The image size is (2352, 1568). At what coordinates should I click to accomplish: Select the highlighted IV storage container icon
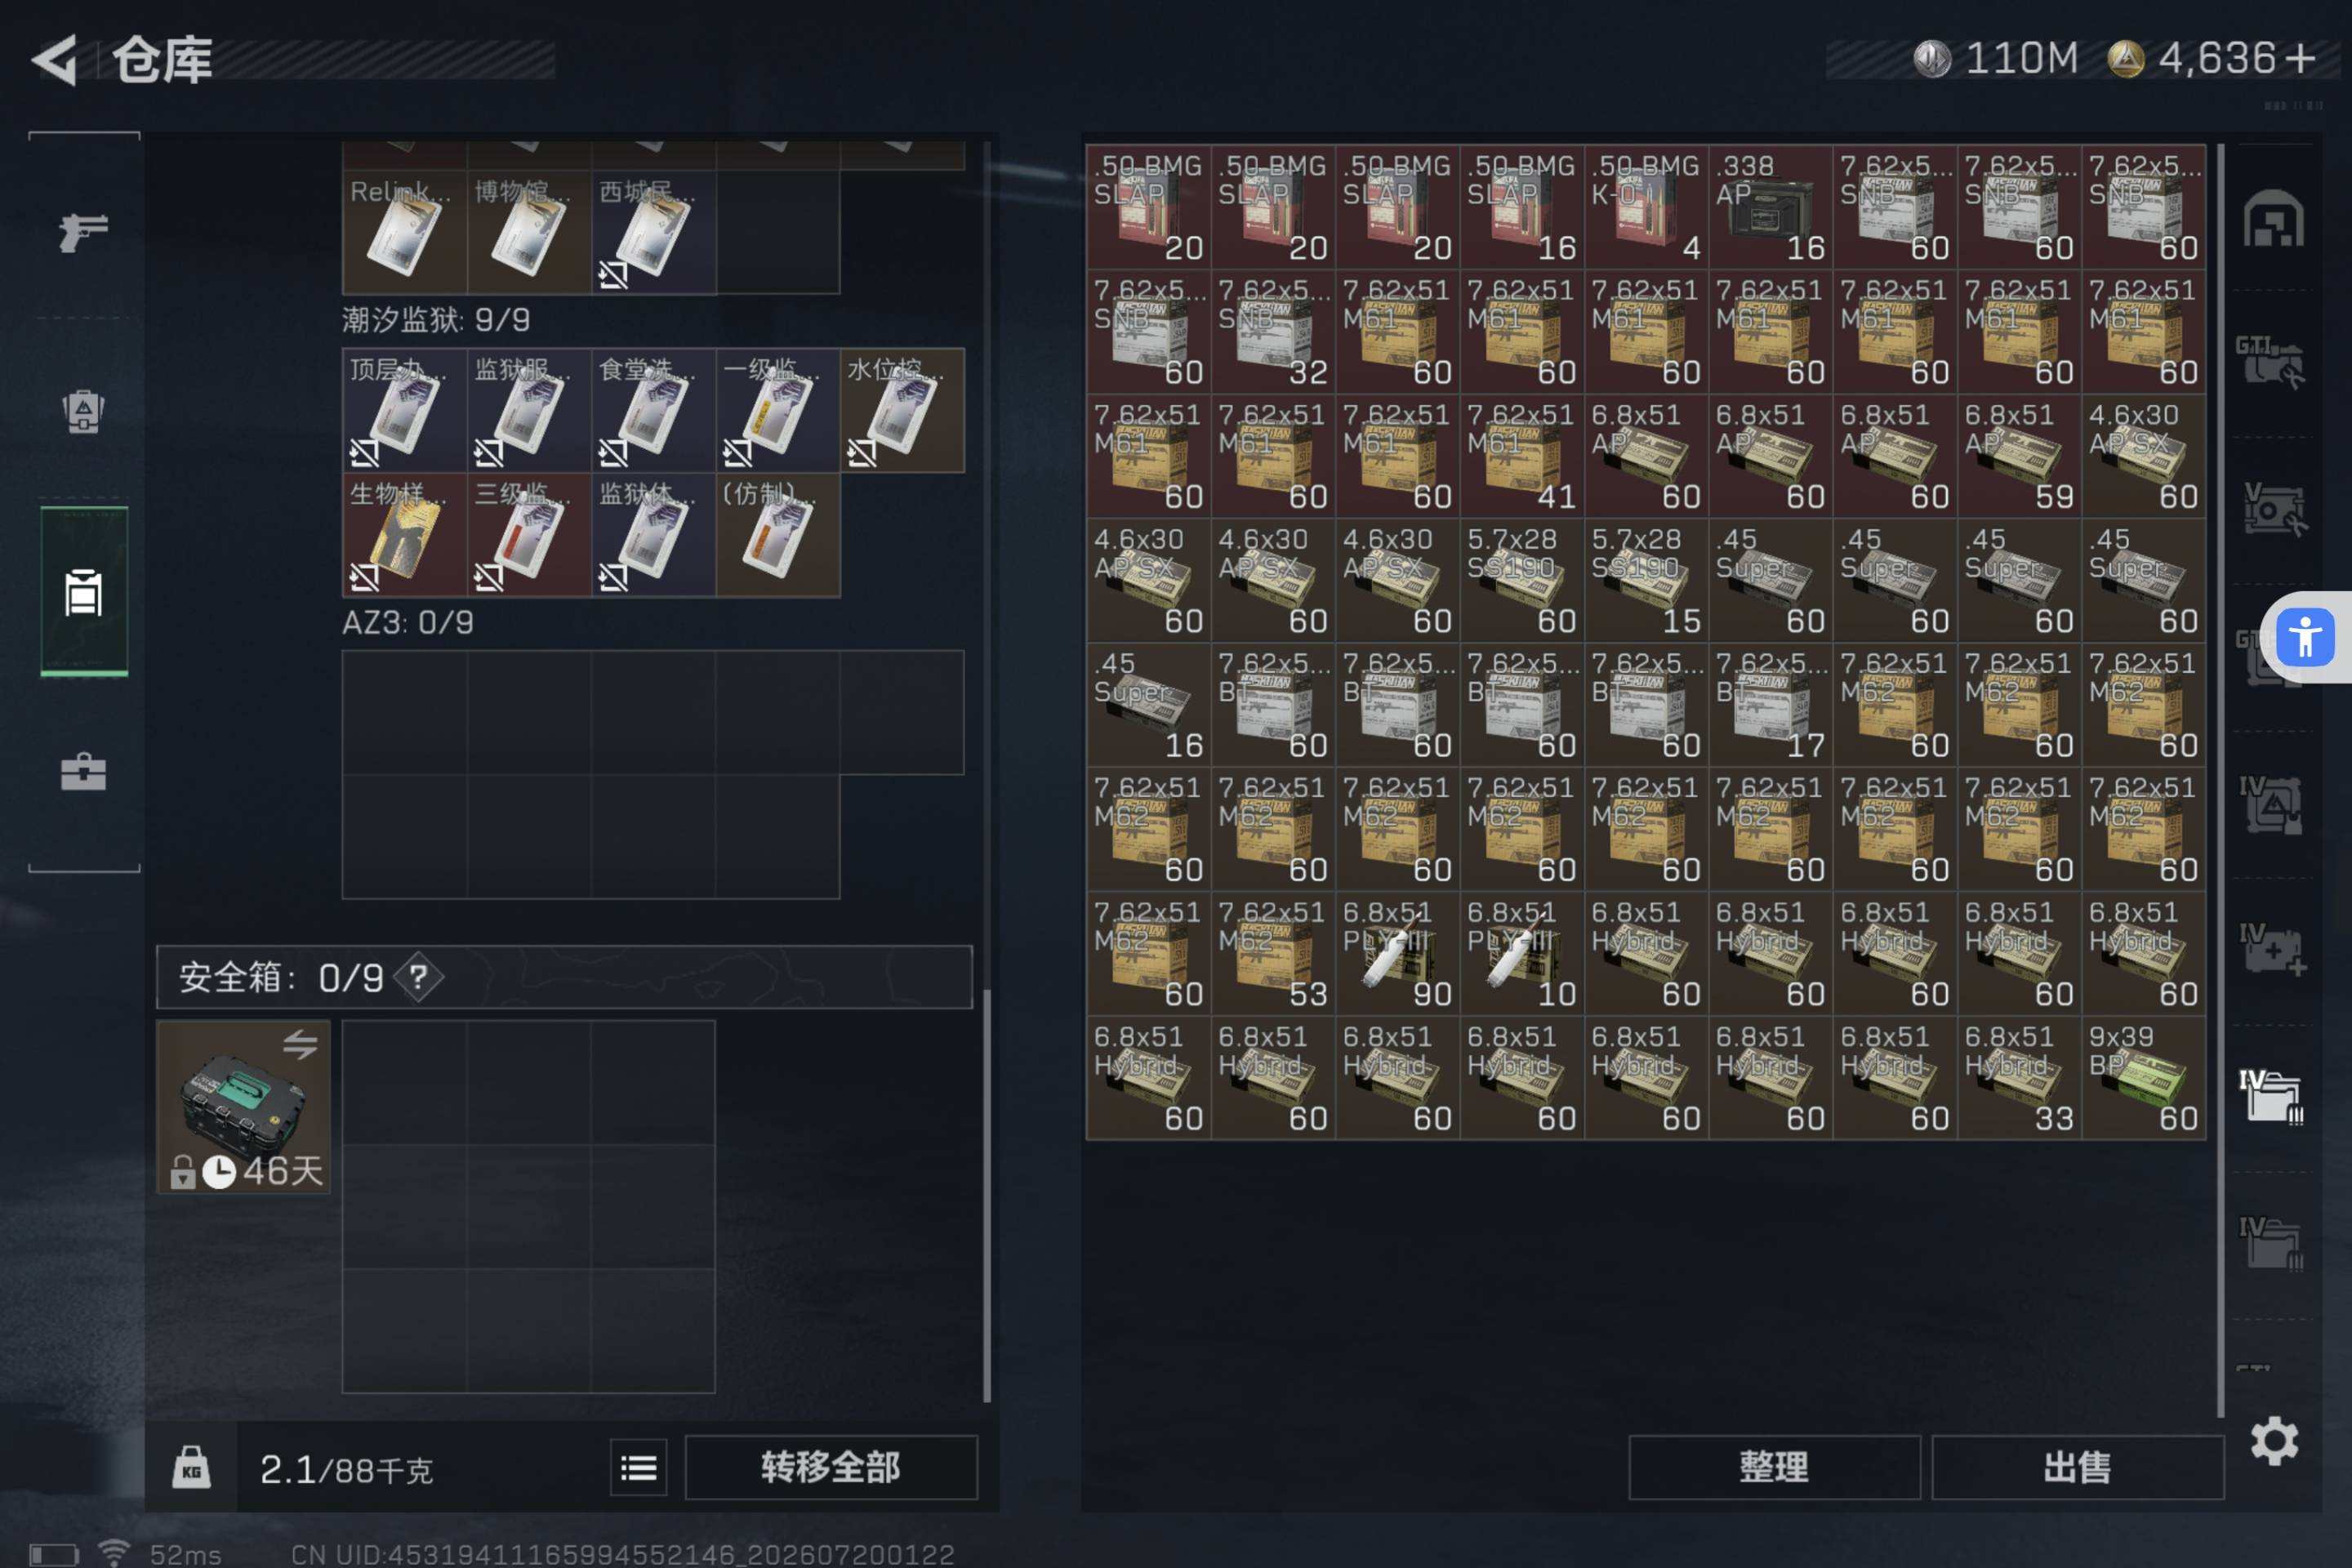coord(2271,1097)
